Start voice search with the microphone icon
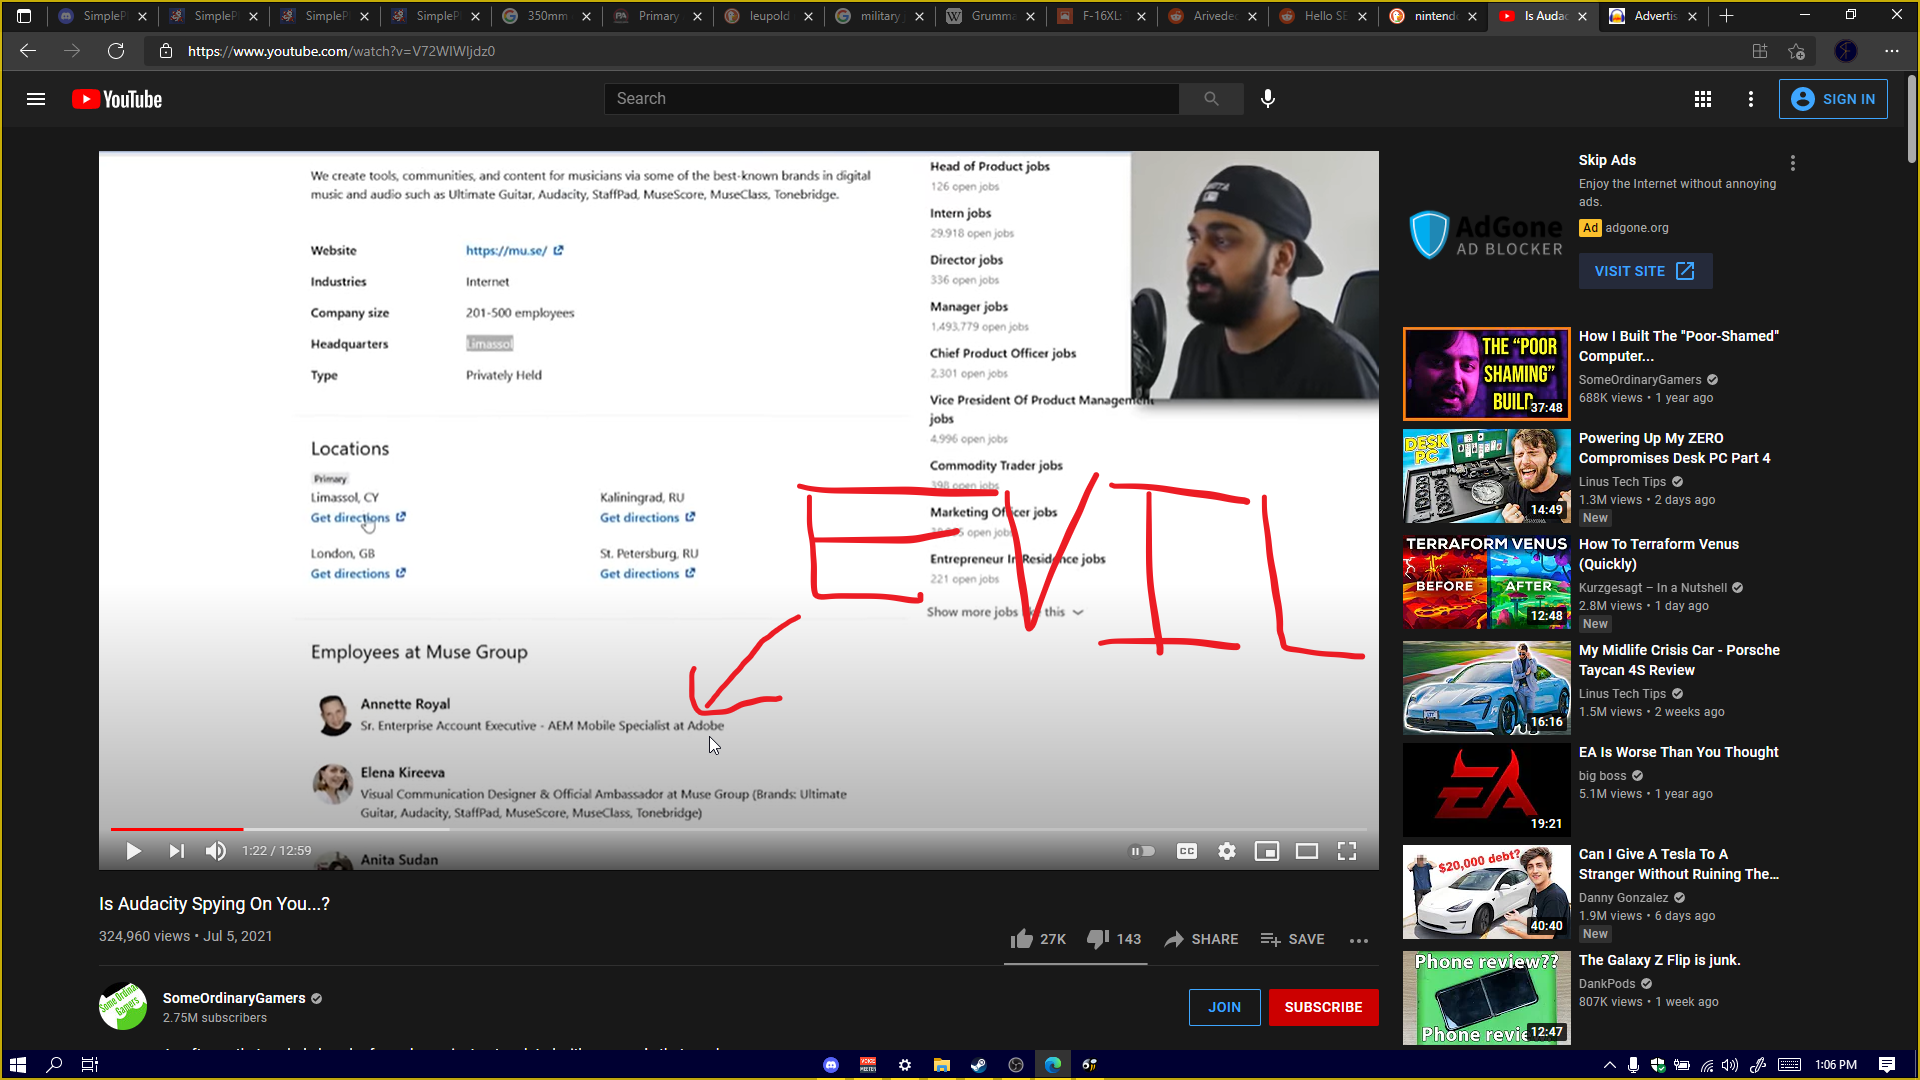Viewport: 1920px width, 1080px height. pos(1268,99)
